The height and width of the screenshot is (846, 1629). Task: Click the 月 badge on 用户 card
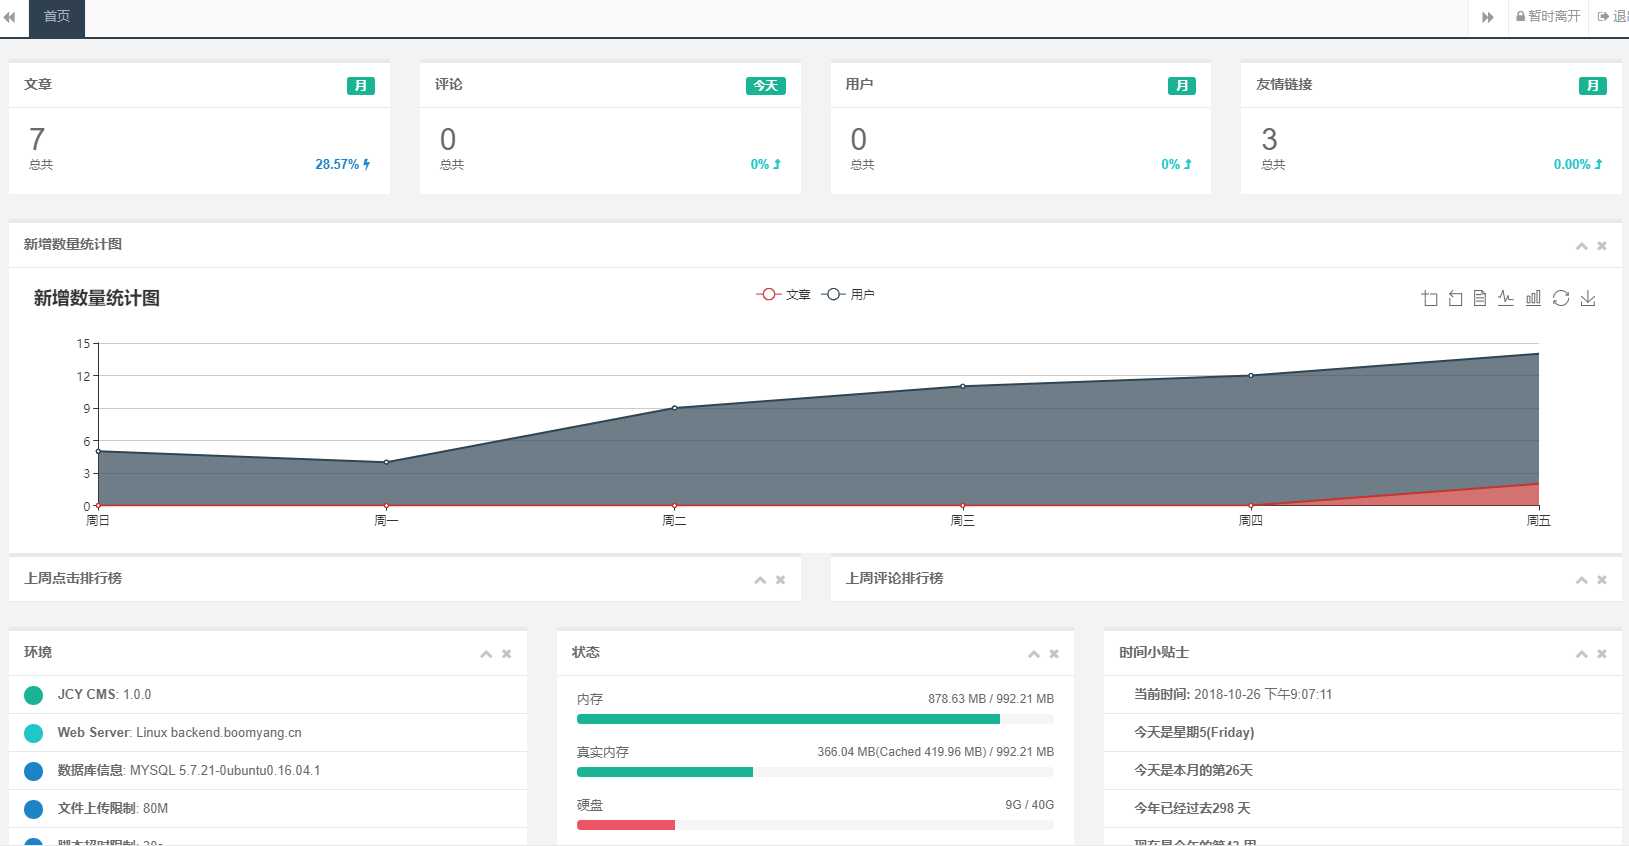coord(1182,86)
